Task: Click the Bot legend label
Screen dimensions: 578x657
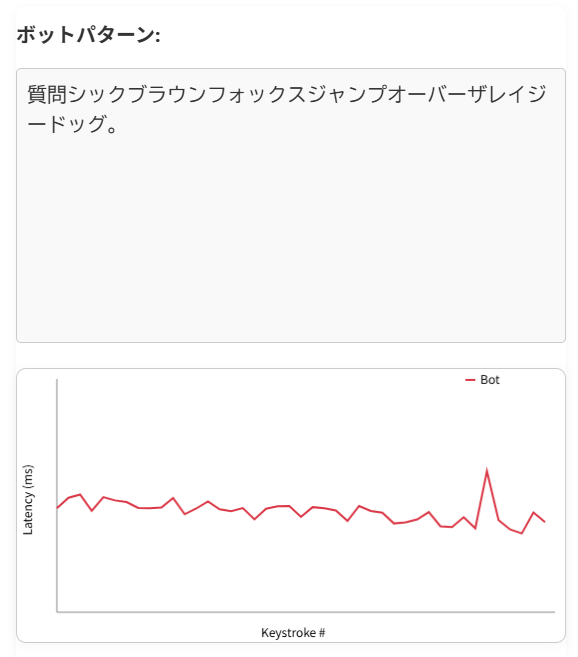Action: point(490,380)
